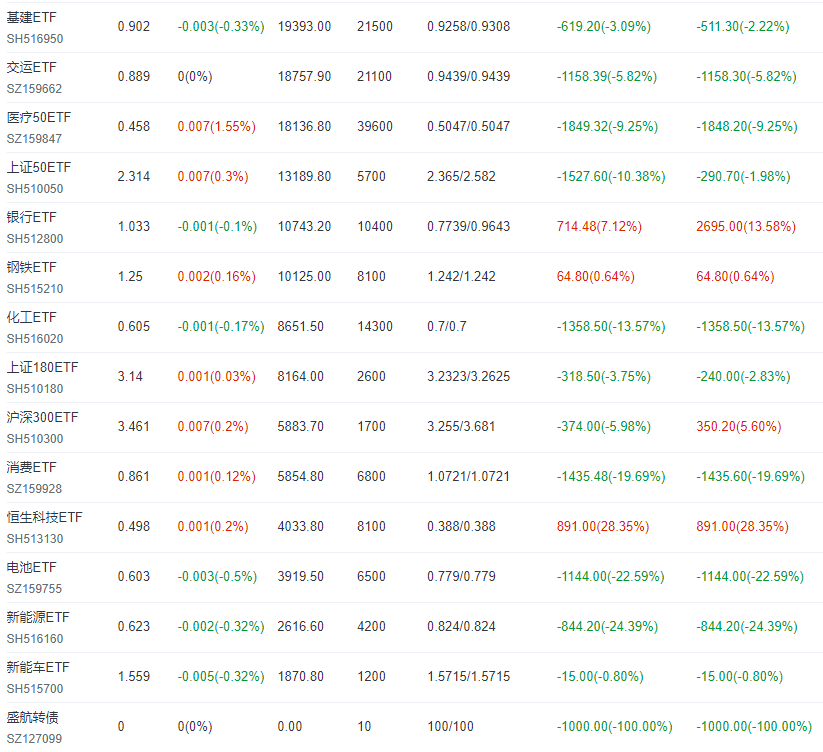Click 盛航转债 loss -1000.00(-100.00%) in floating column
The height and width of the screenshot is (752, 823).
[x=615, y=726]
